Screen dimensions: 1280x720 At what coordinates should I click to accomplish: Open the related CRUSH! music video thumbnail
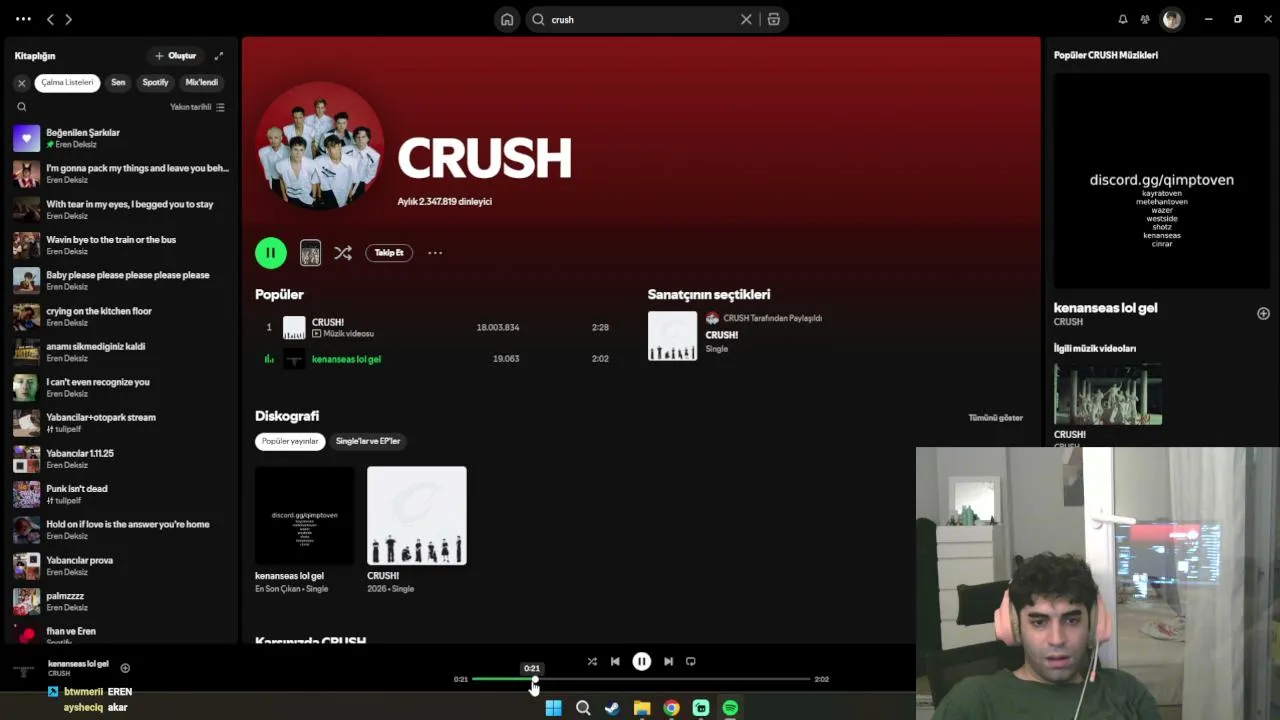click(x=1108, y=394)
